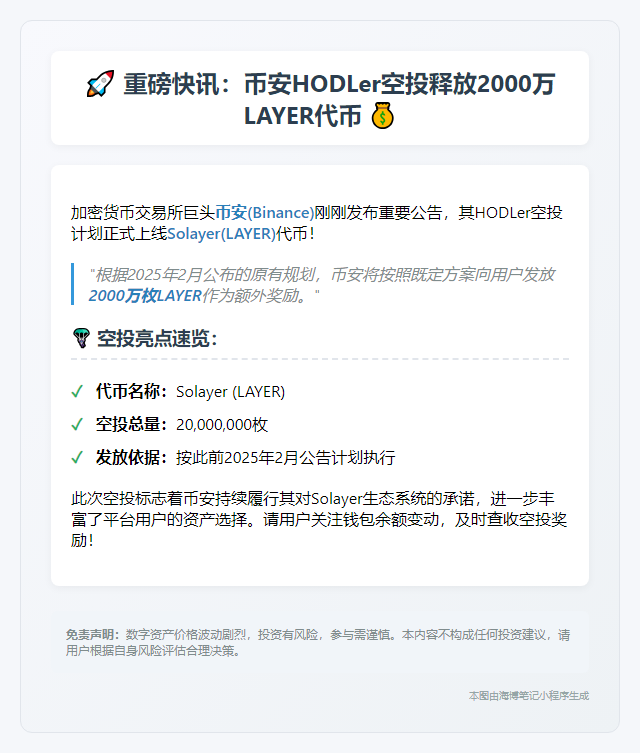Click the highlighted 2000万枚LAYER text in the quote

point(145,295)
